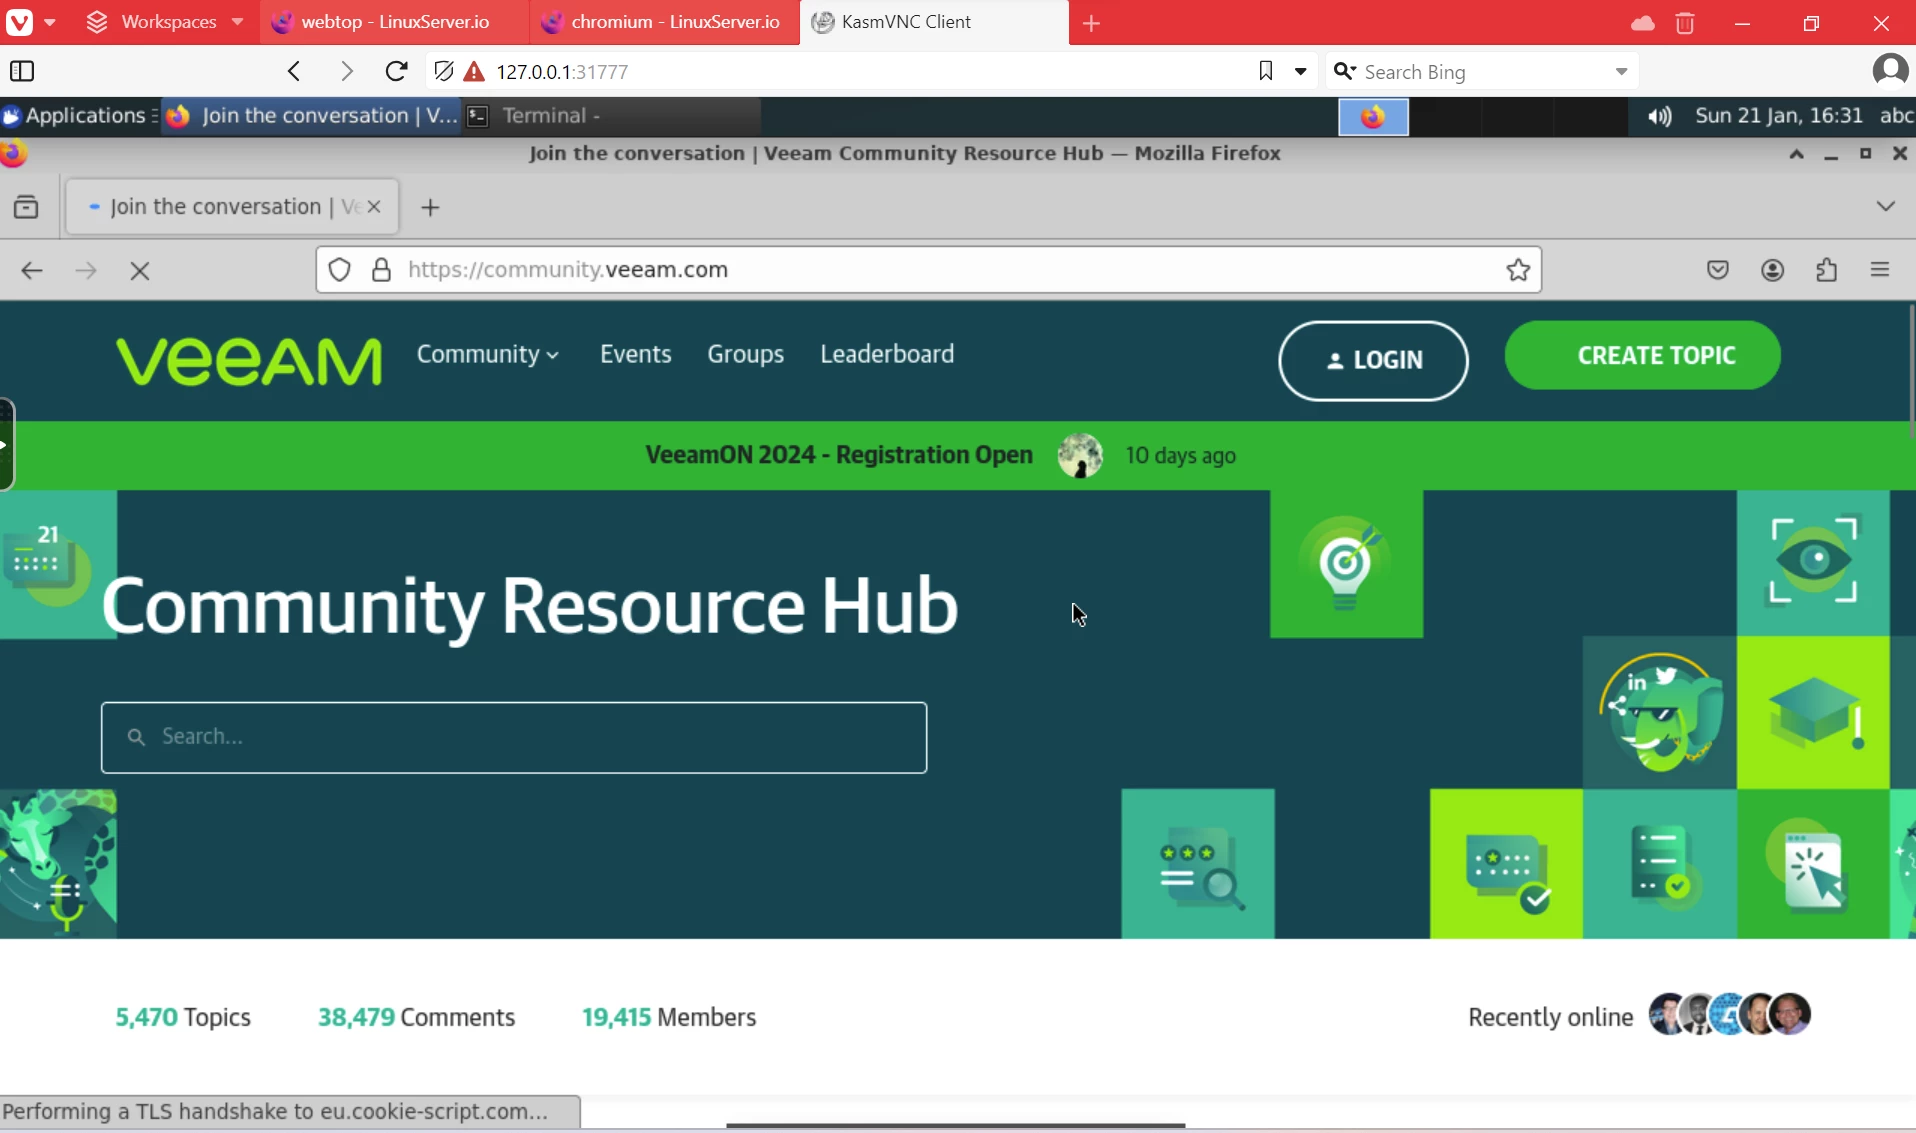Click the community Search... field
Image resolution: width=1916 pixels, height=1133 pixels.
(x=514, y=738)
